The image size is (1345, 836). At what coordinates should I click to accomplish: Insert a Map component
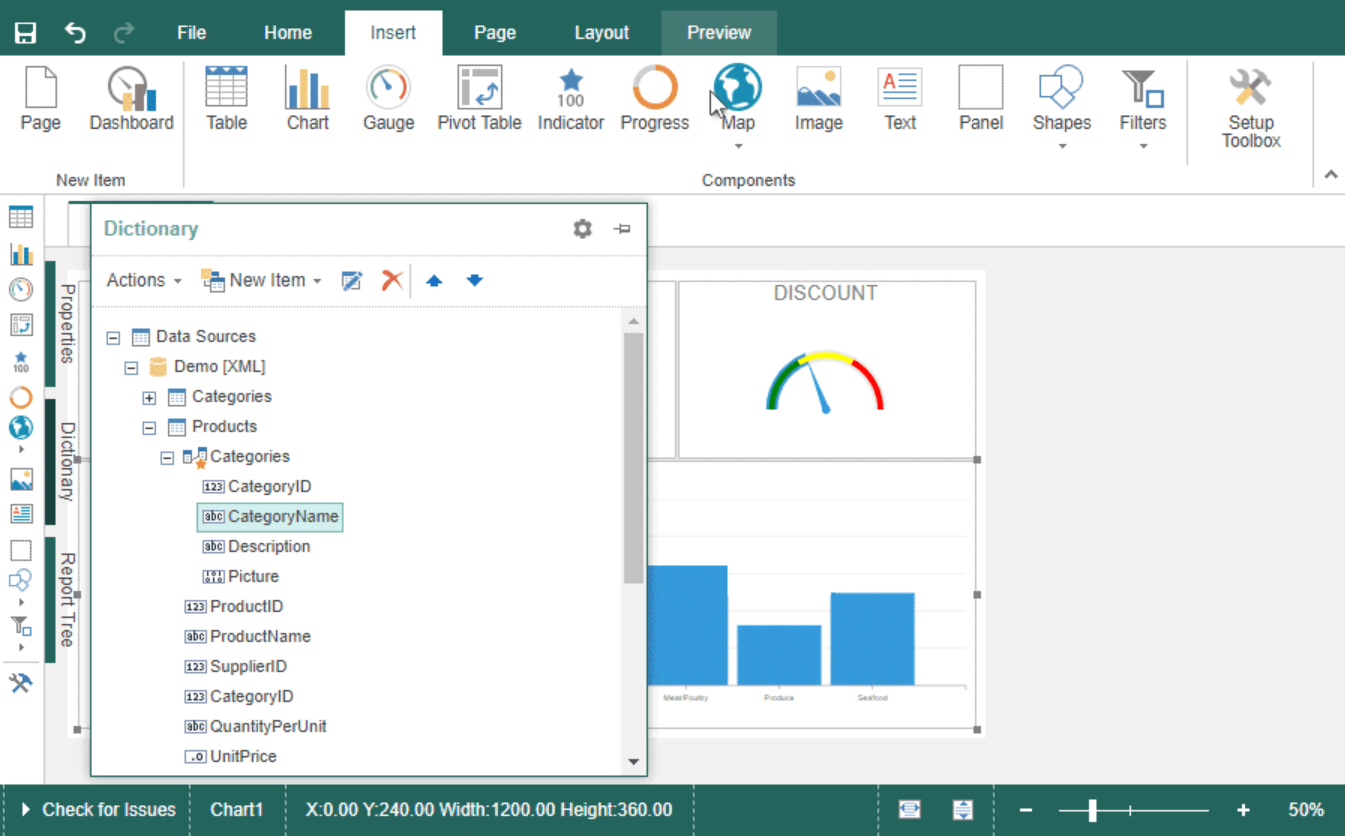[738, 97]
